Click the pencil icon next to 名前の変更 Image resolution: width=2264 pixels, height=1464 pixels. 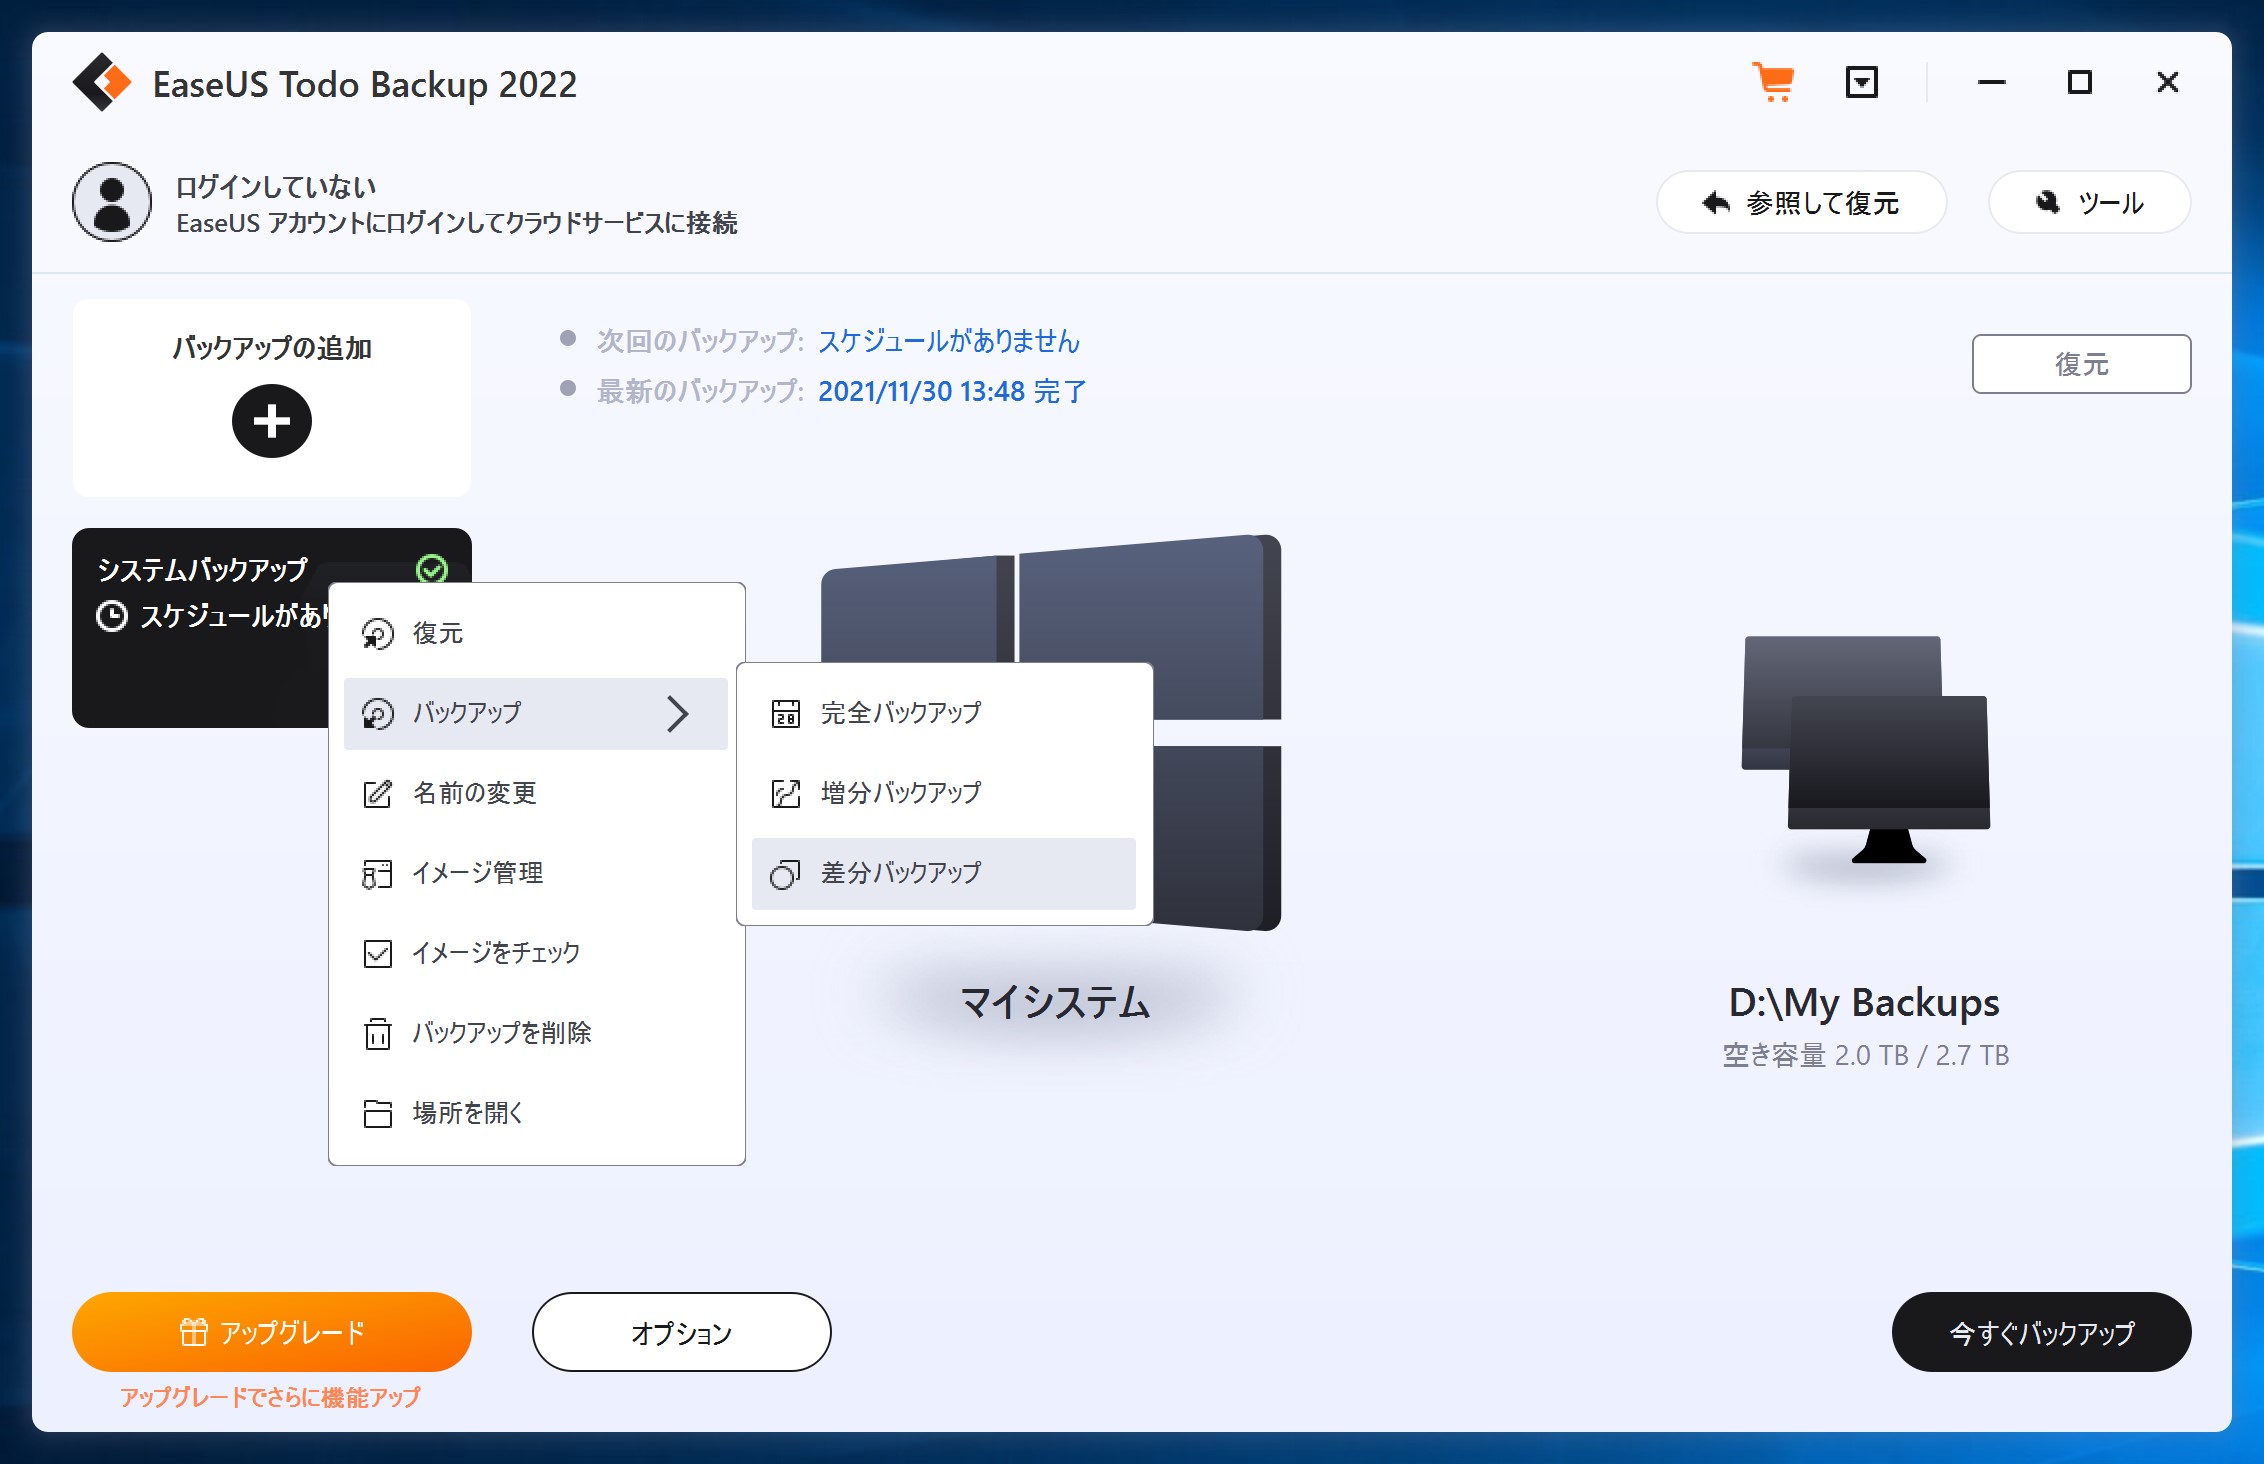click(377, 793)
